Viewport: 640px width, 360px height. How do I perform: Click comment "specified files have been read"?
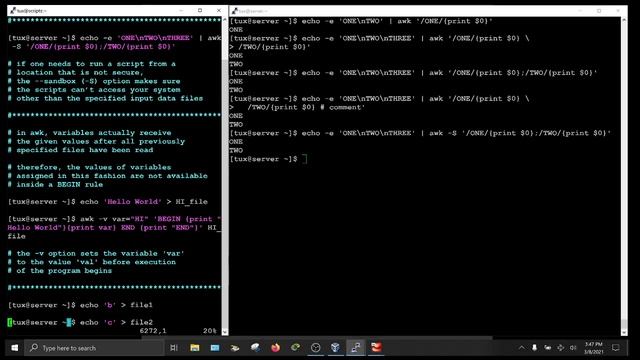click(80, 150)
